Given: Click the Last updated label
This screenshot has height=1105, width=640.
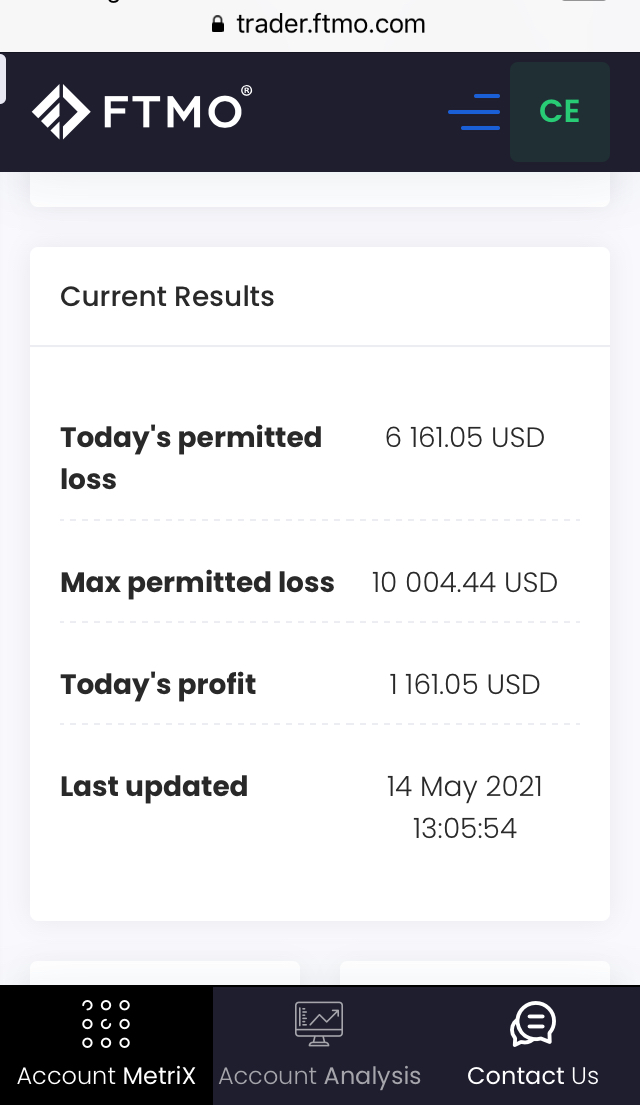Looking at the screenshot, I should [154, 786].
